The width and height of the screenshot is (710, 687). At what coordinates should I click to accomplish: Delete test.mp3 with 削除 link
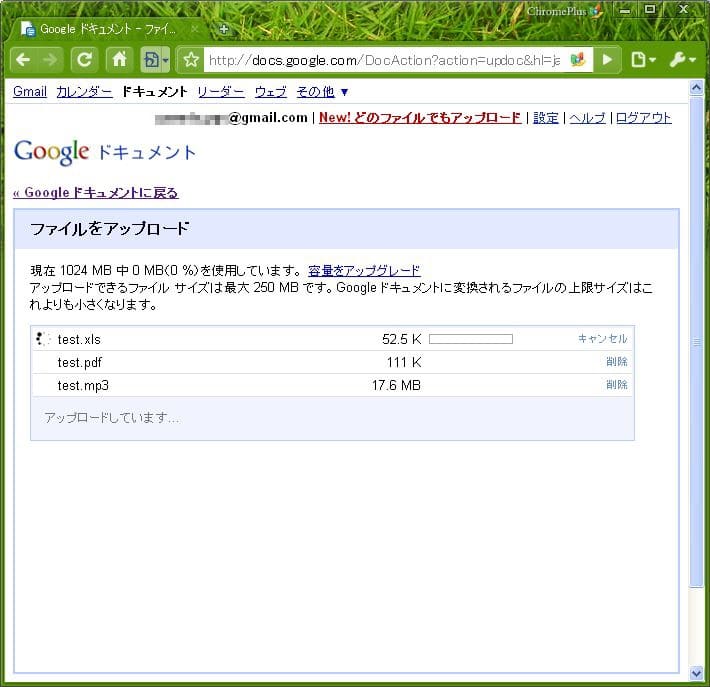617,384
